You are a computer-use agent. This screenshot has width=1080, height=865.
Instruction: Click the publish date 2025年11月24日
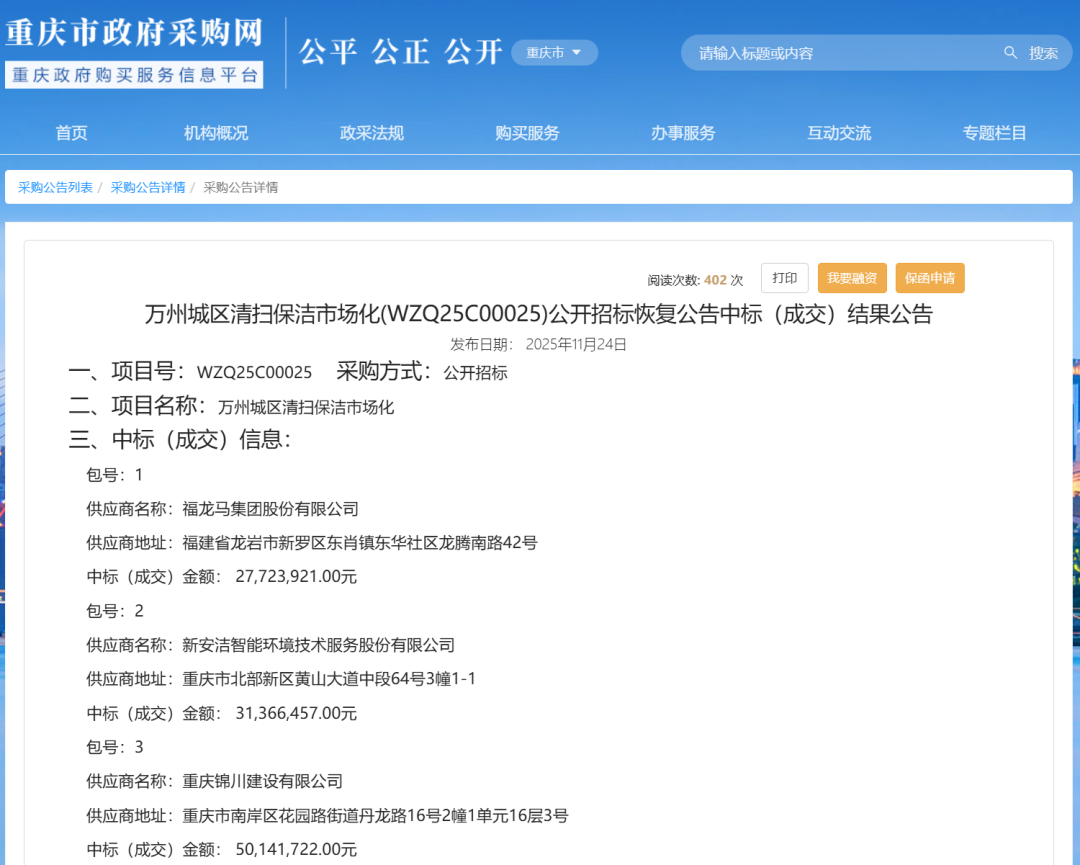[576, 344]
